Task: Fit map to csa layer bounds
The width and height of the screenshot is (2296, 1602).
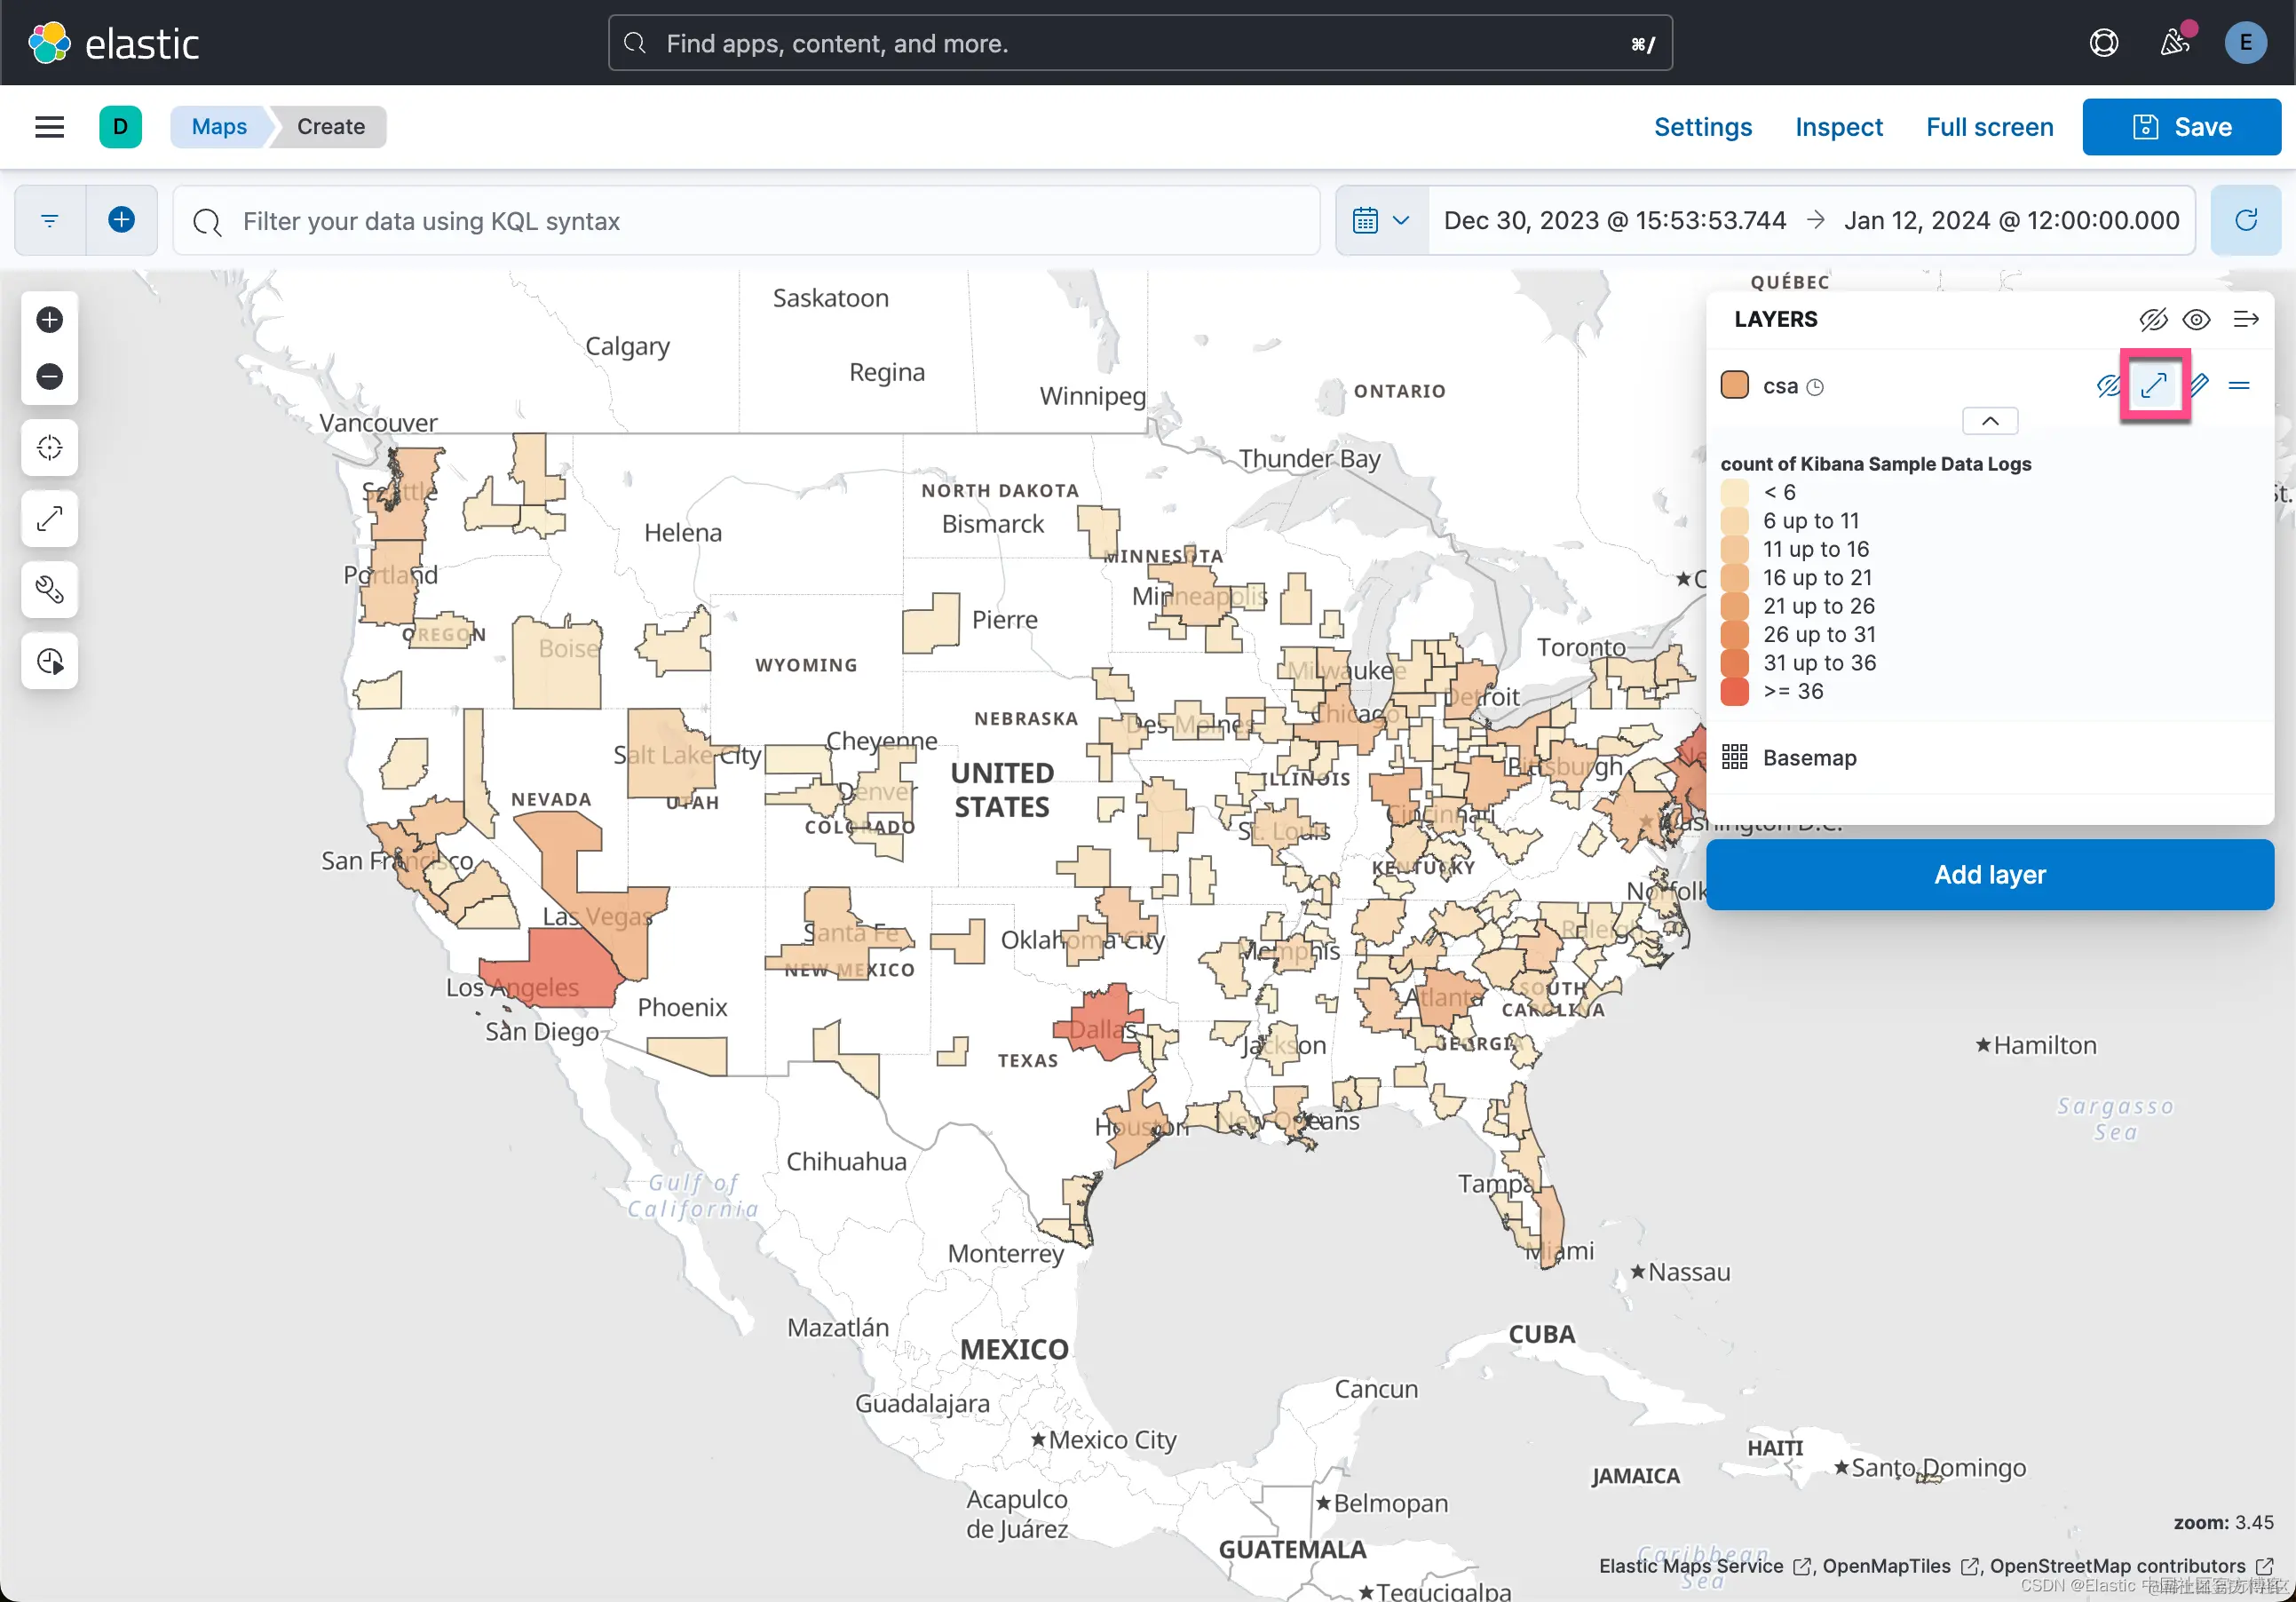Action: pyautogui.click(x=2153, y=385)
